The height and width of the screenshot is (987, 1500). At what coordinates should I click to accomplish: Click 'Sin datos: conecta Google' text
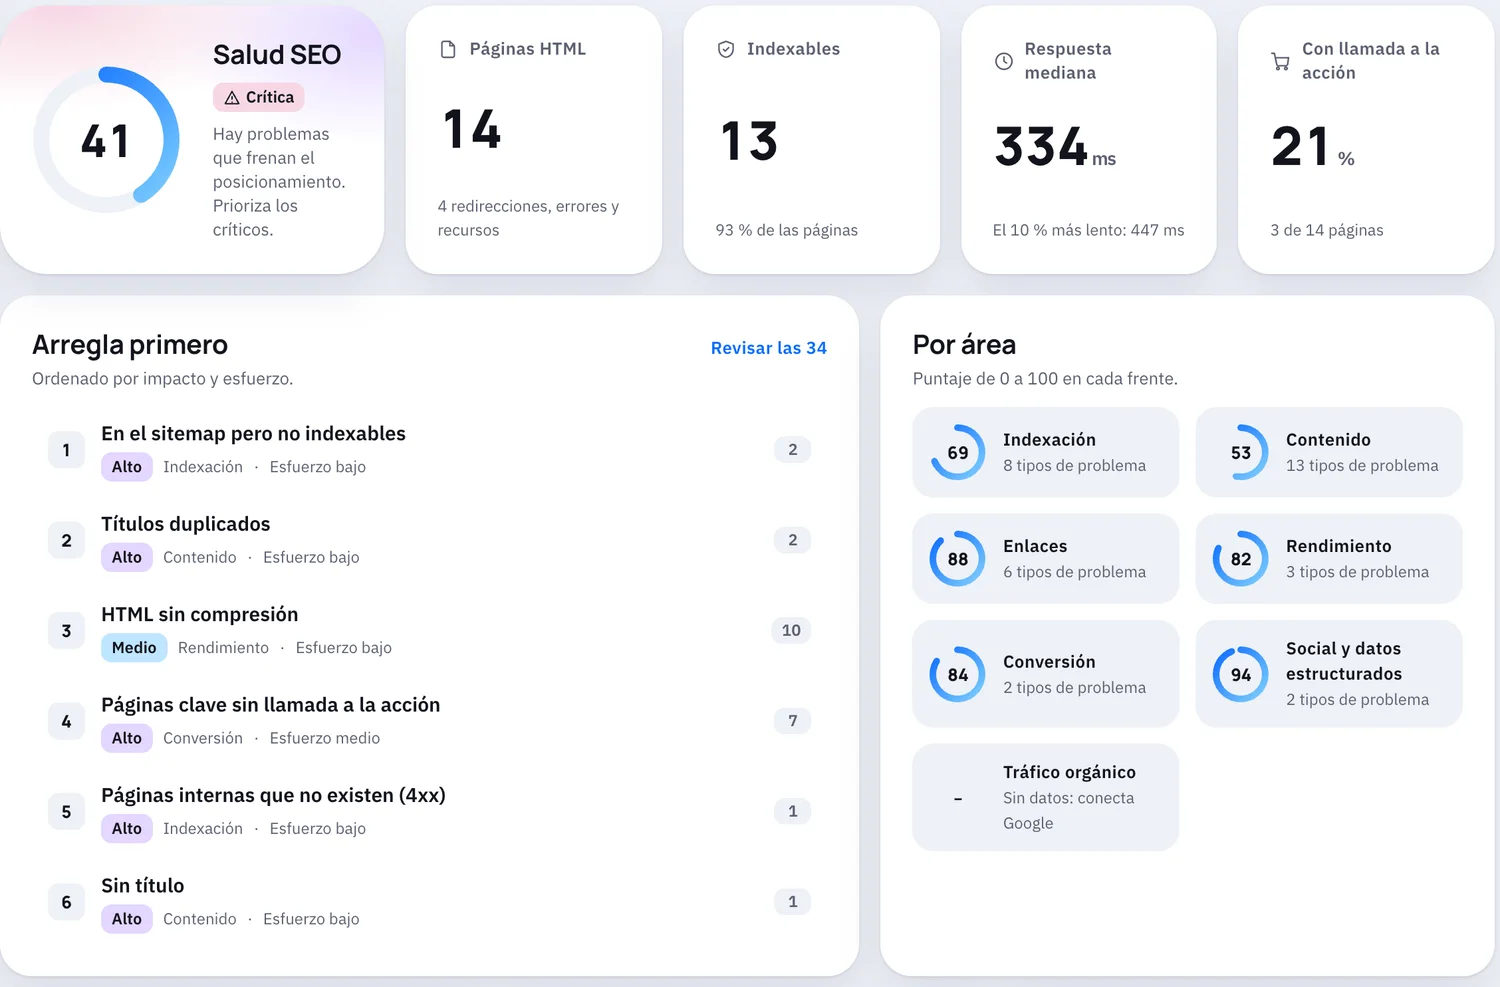[x=1069, y=811]
